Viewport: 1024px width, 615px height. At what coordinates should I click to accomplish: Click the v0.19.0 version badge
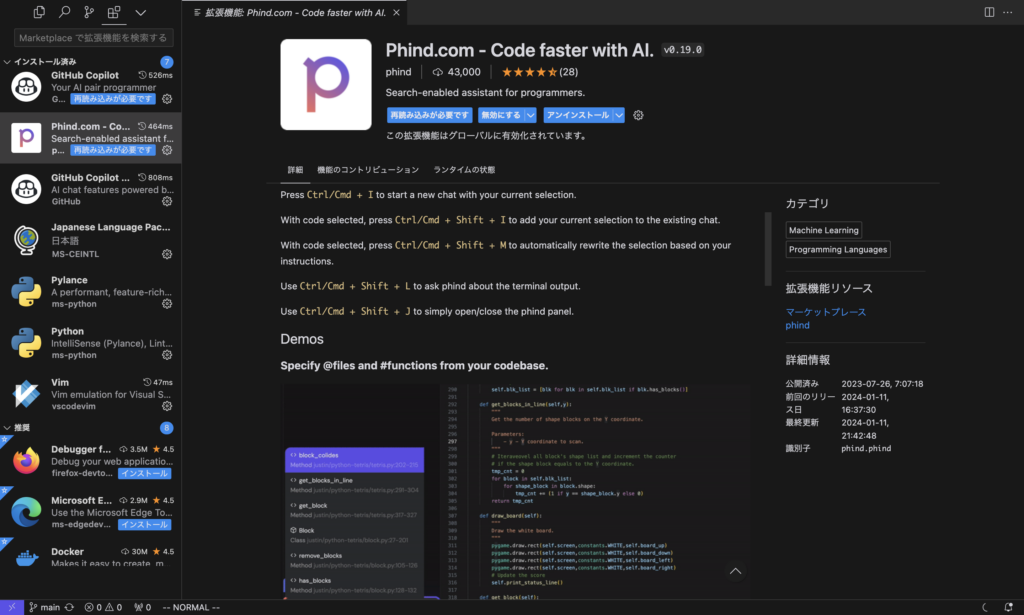(682, 50)
